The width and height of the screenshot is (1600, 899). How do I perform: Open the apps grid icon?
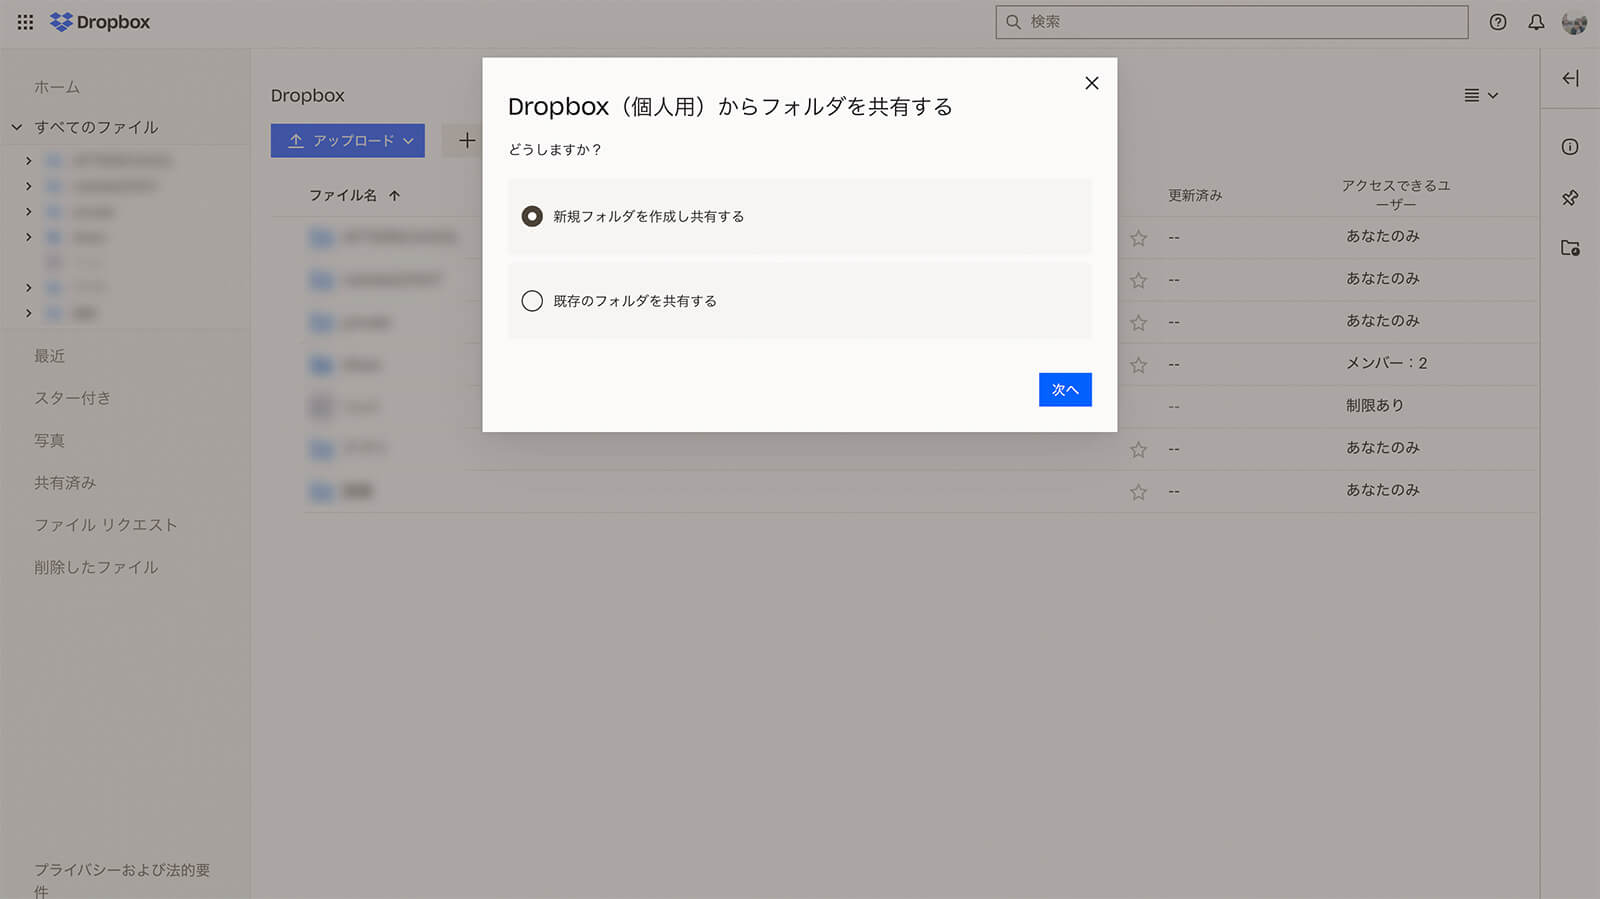[25, 22]
